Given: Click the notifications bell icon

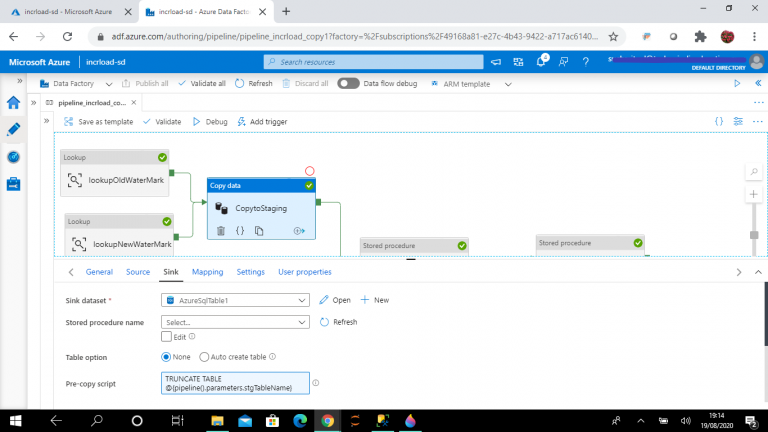Looking at the screenshot, I should [541, 62].
